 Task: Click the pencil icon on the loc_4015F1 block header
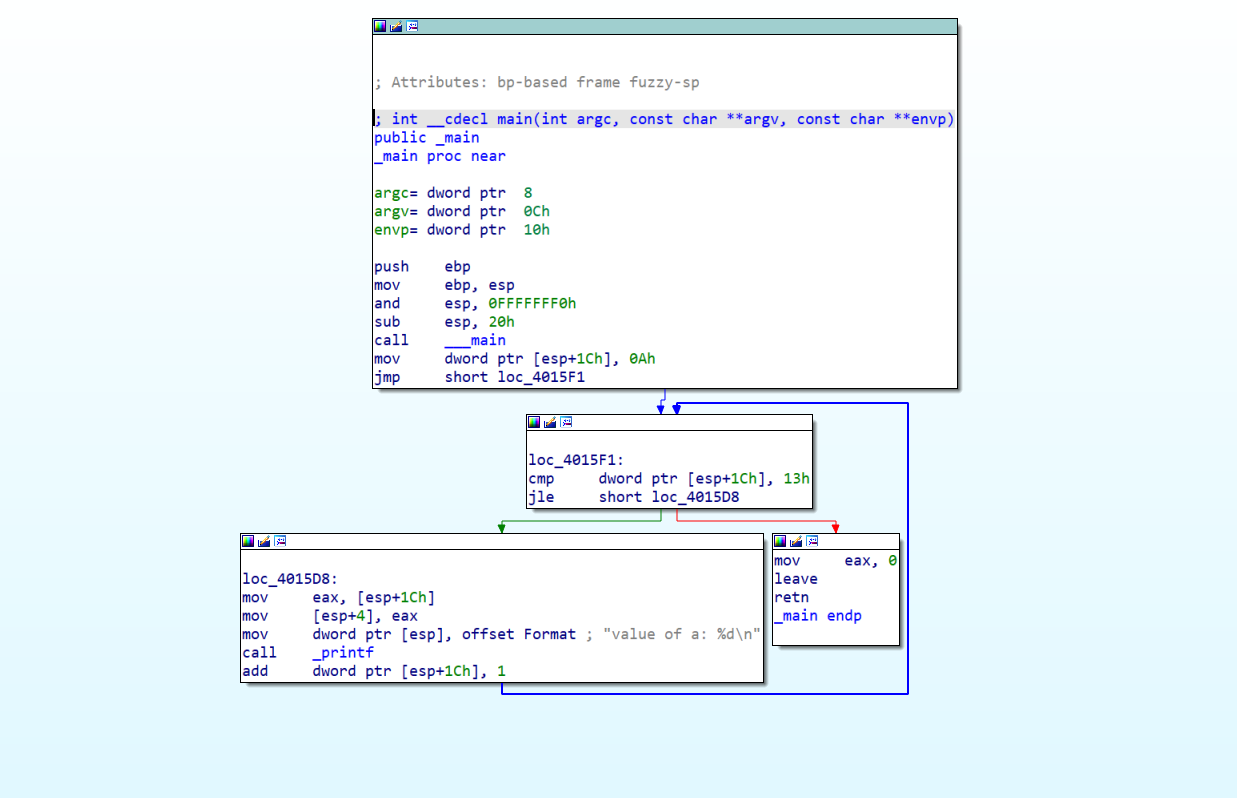[550, 421]
